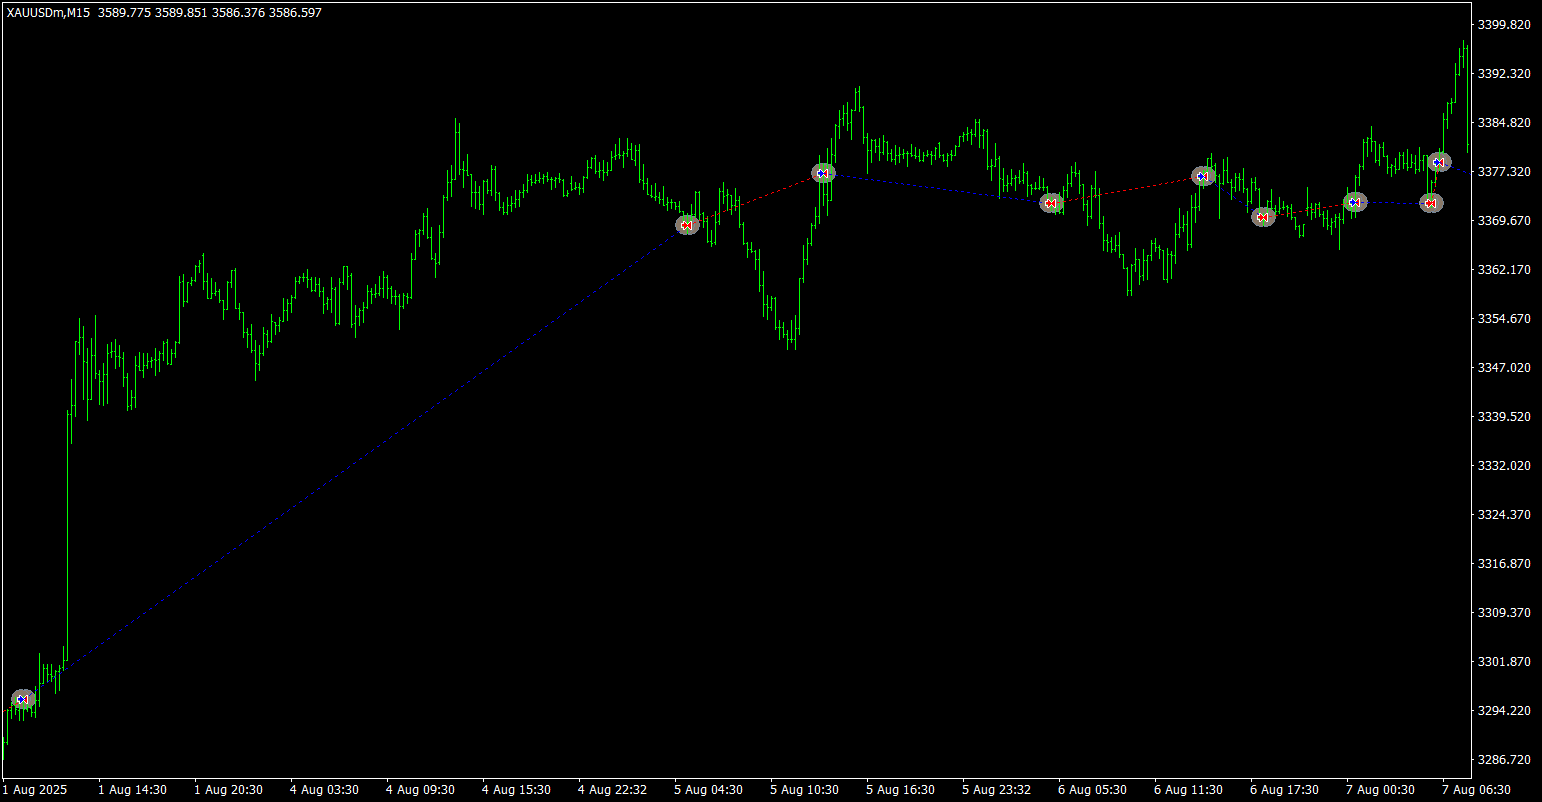This screenshot has width=1542, height=802.
Task: Select the 4 Aug 03:30 time label
Action: (x=324, y=789)
